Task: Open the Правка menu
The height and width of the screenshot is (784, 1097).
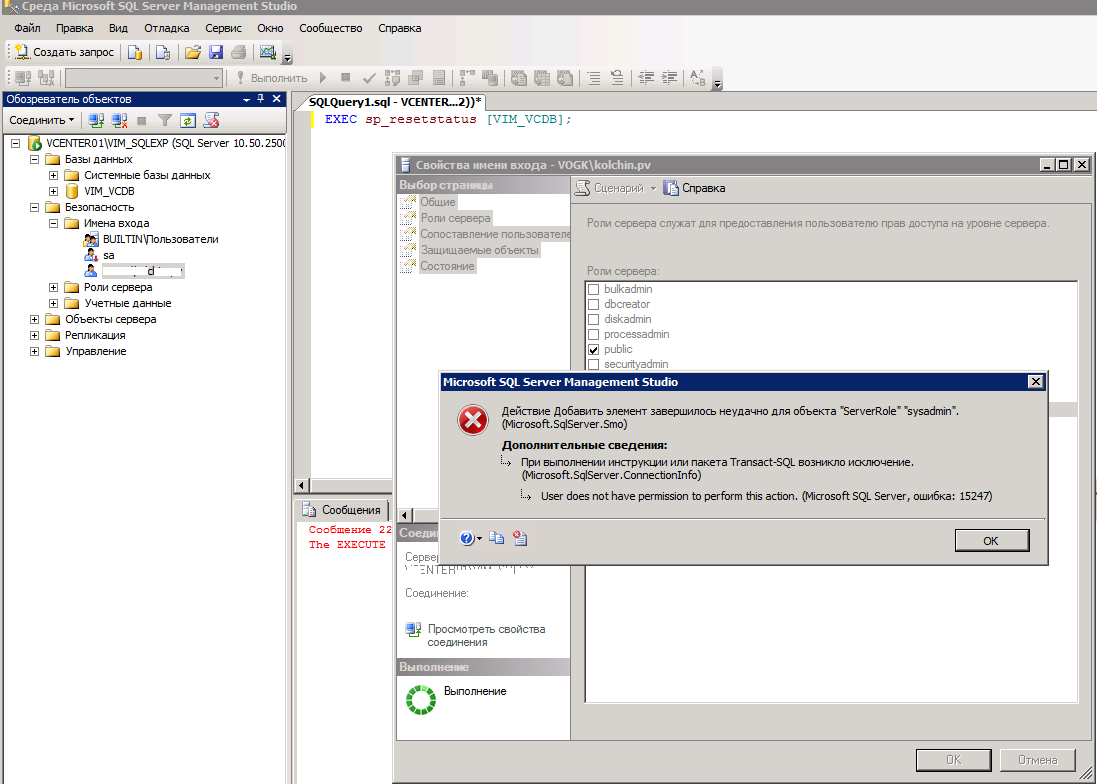Action: (x=74, y=28)
